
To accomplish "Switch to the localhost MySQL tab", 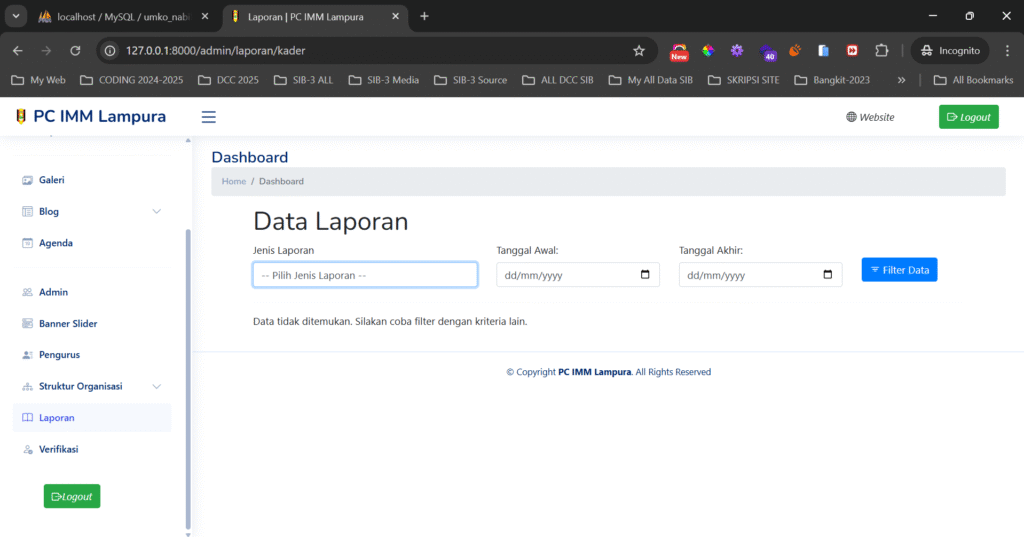I will pos(121,17).
